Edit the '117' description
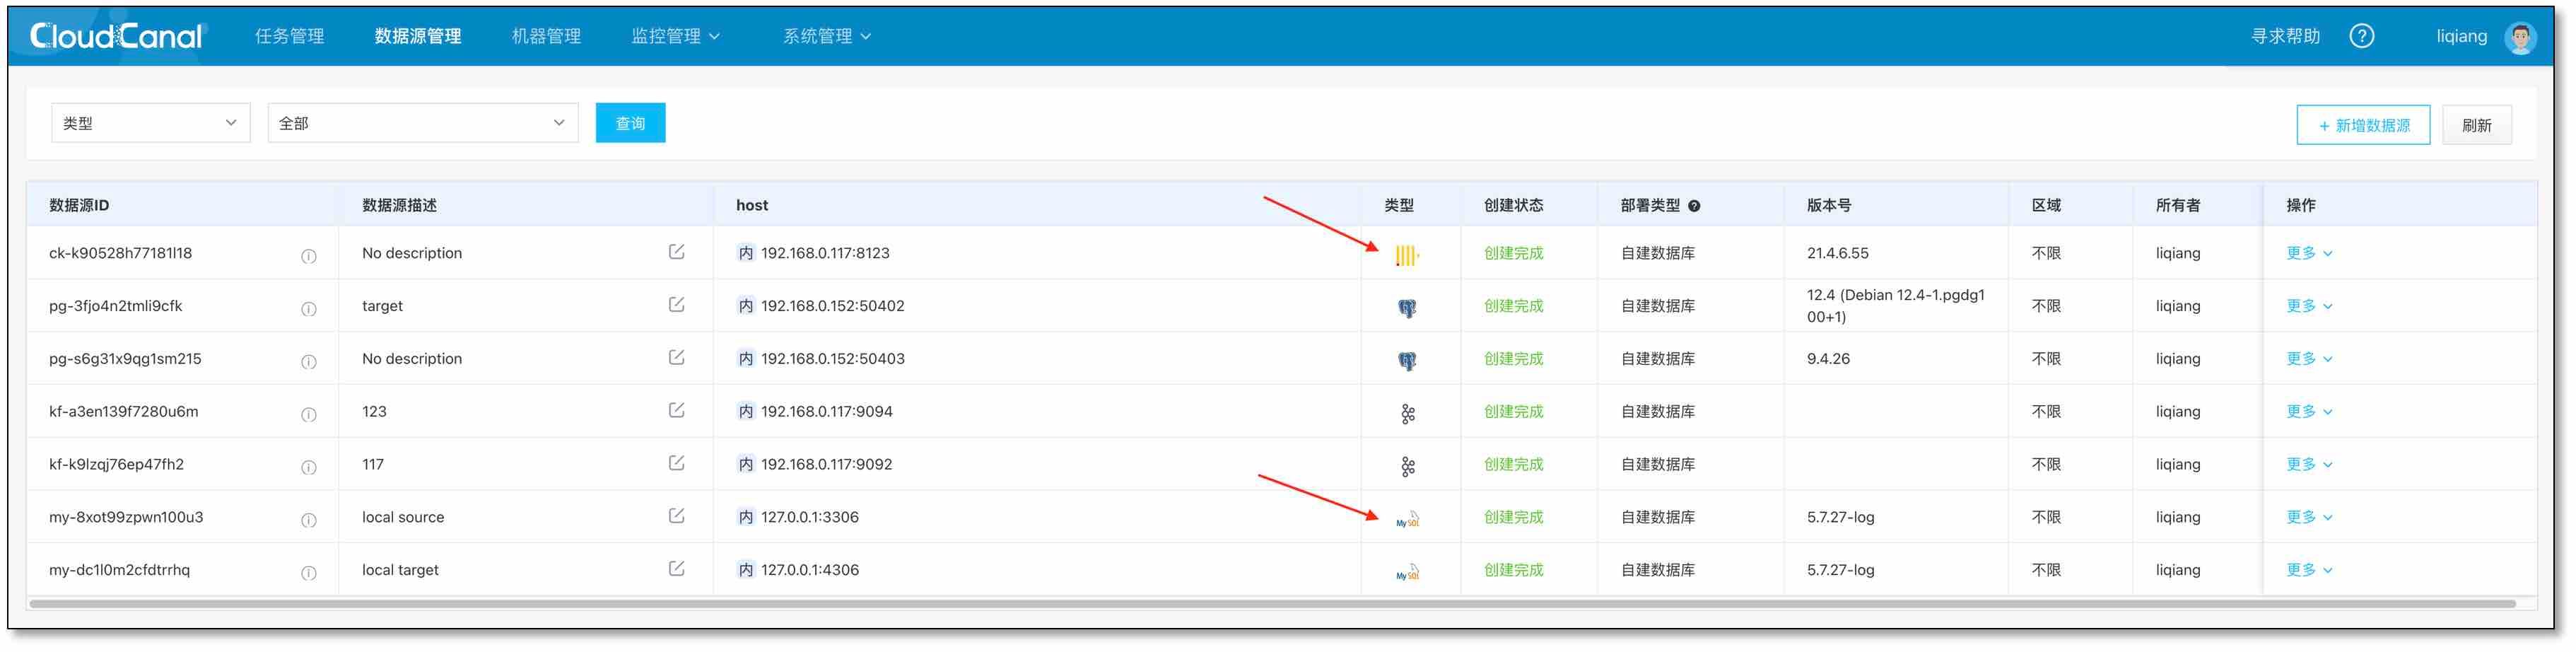The image size is (2576, 652). pos(676,463)
